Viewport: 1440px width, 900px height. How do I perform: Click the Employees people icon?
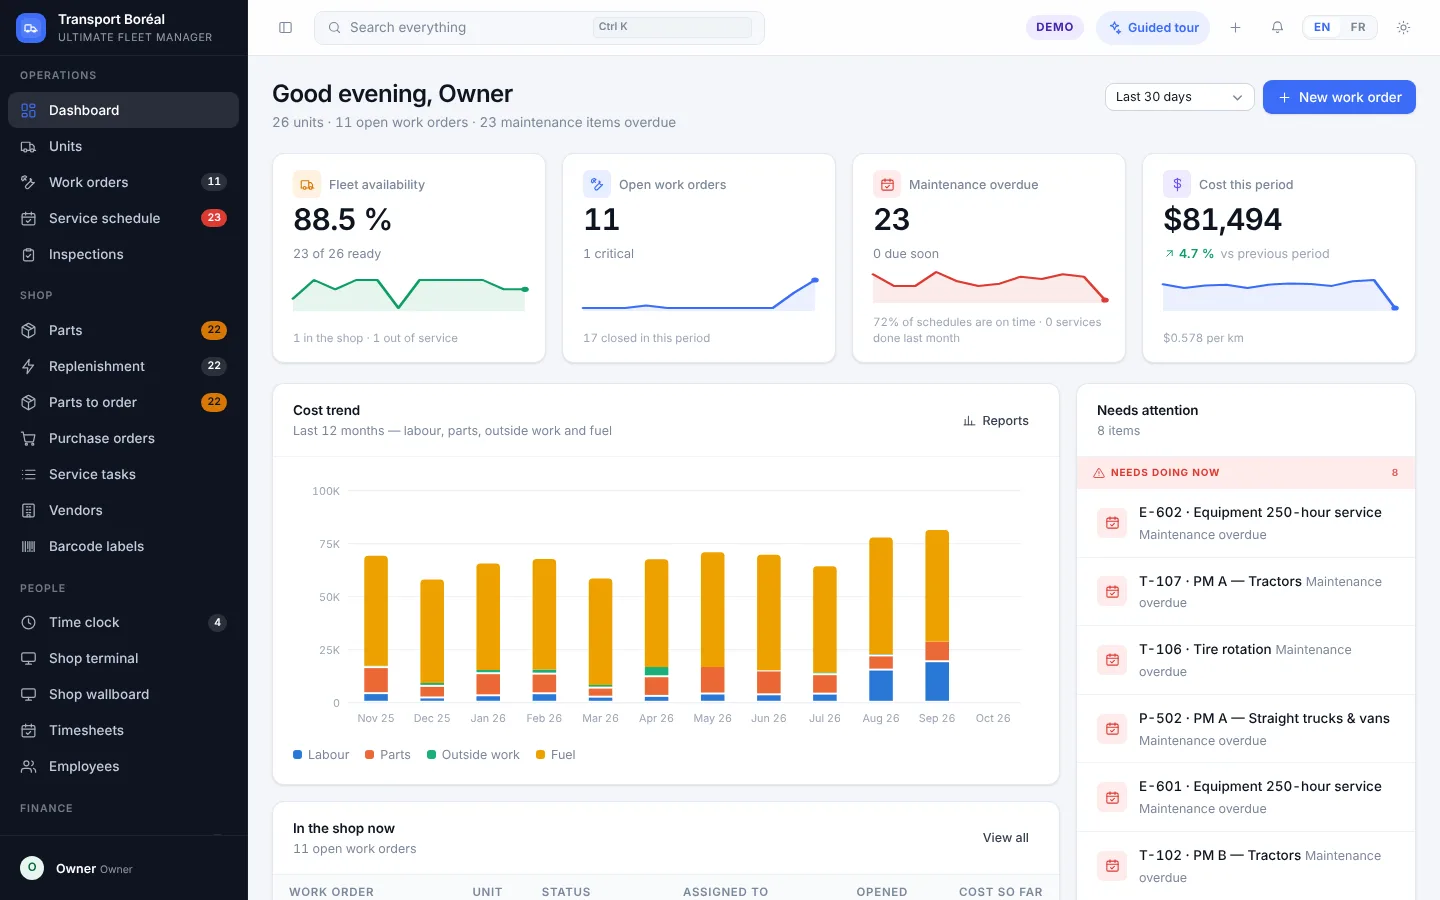click(x=29, y=766)
